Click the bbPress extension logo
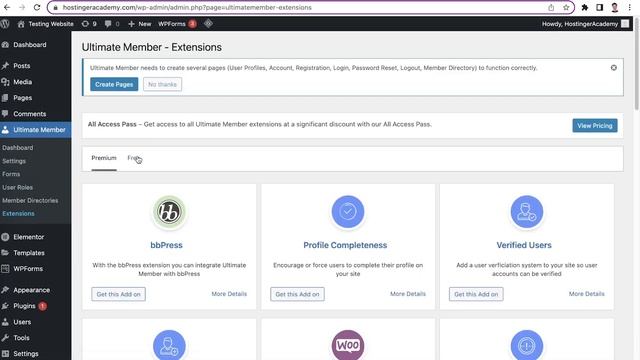Viewport: 640px width, 360px height. coord(169,212)
